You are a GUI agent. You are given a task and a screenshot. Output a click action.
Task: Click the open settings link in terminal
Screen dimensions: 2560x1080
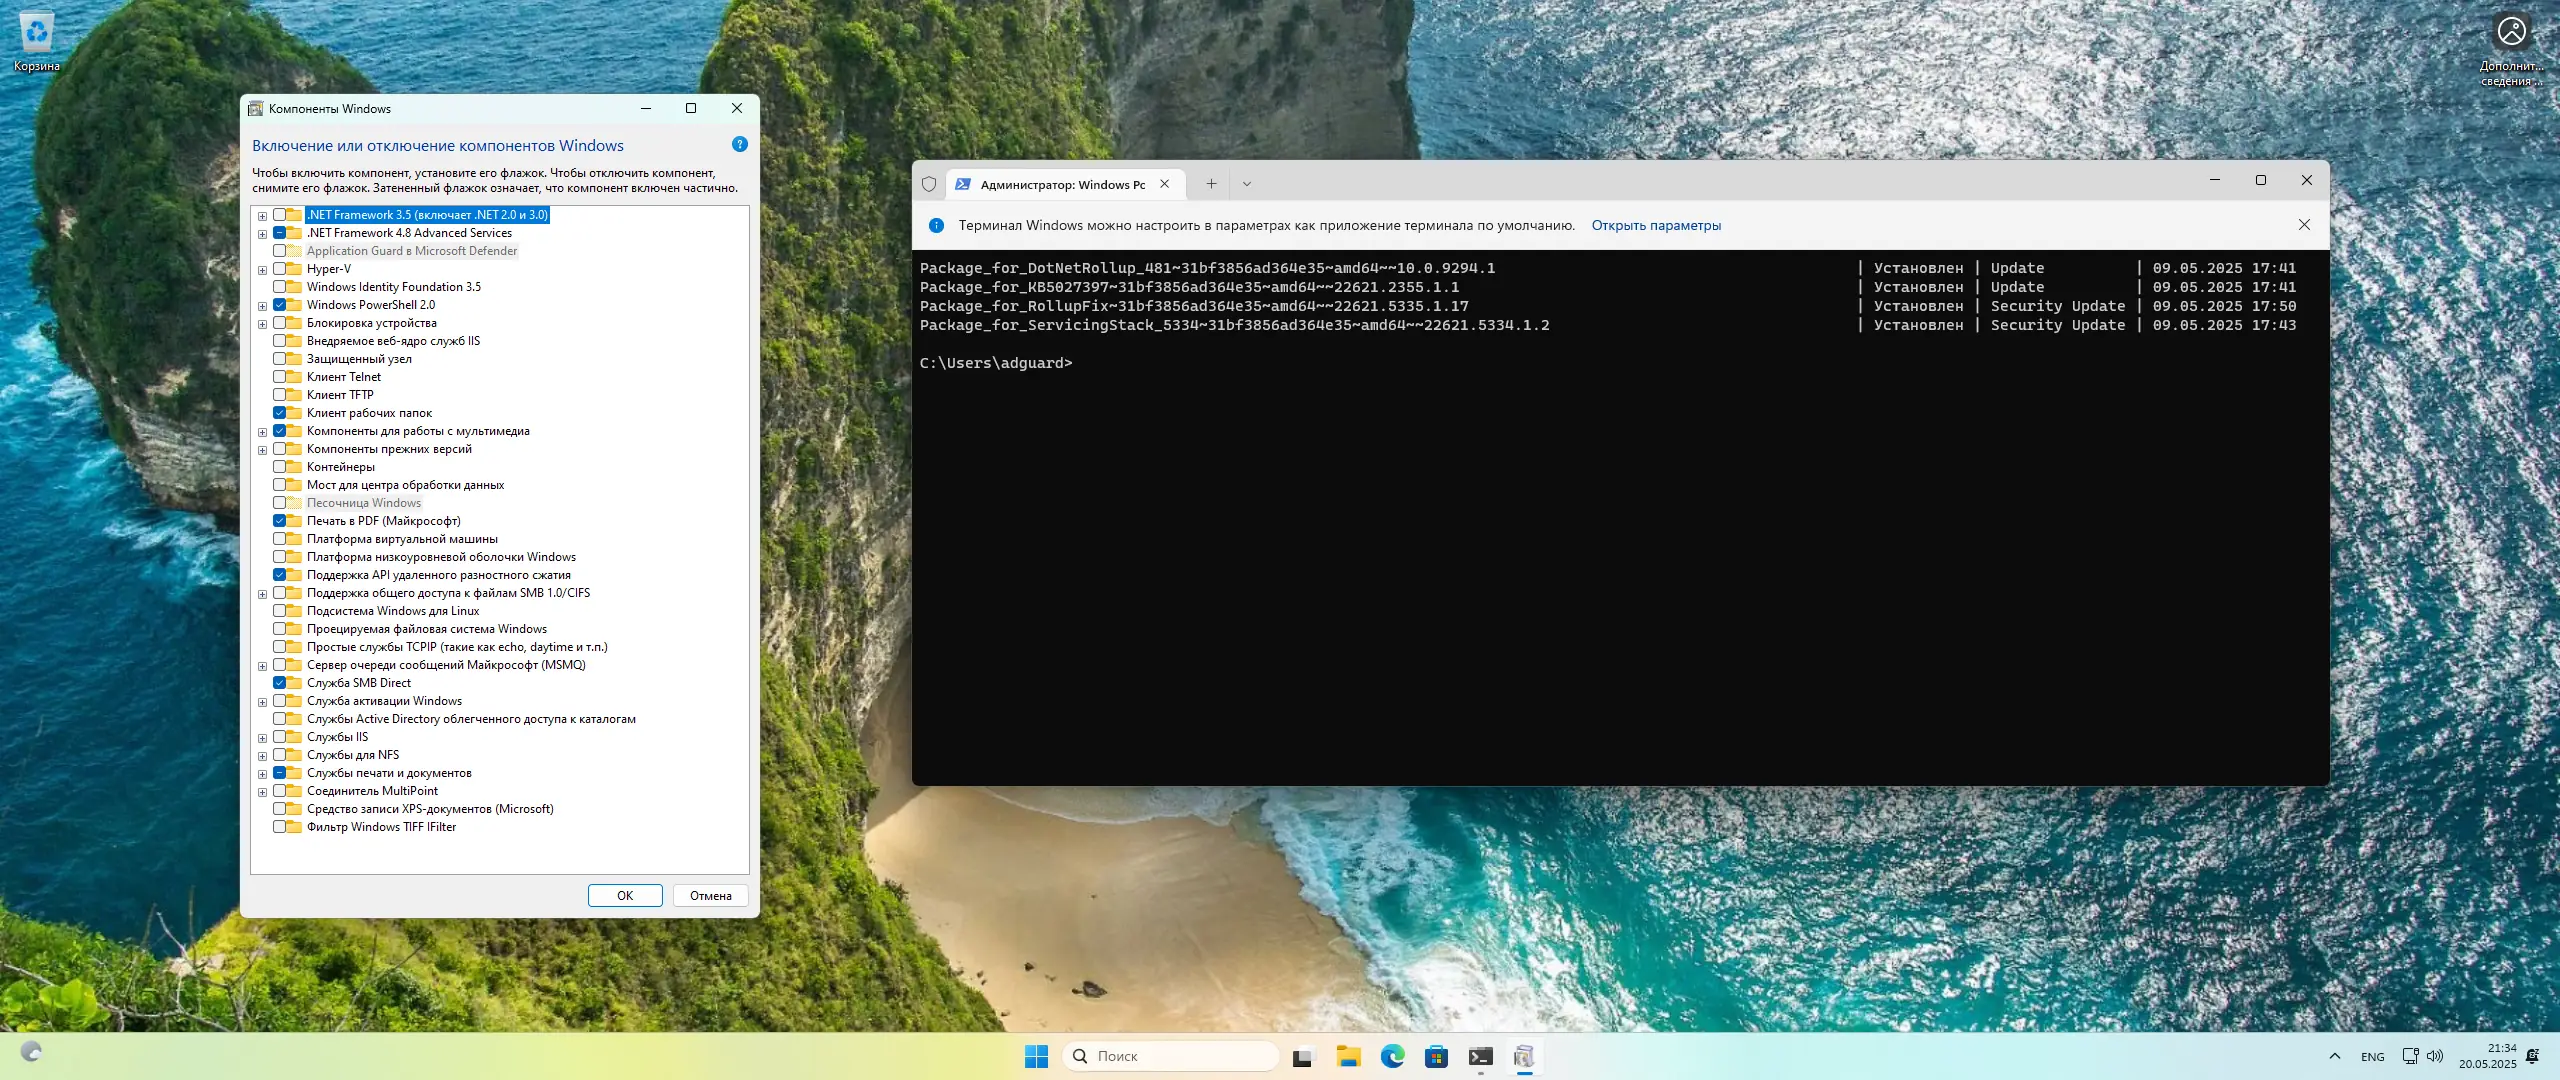1656,225
